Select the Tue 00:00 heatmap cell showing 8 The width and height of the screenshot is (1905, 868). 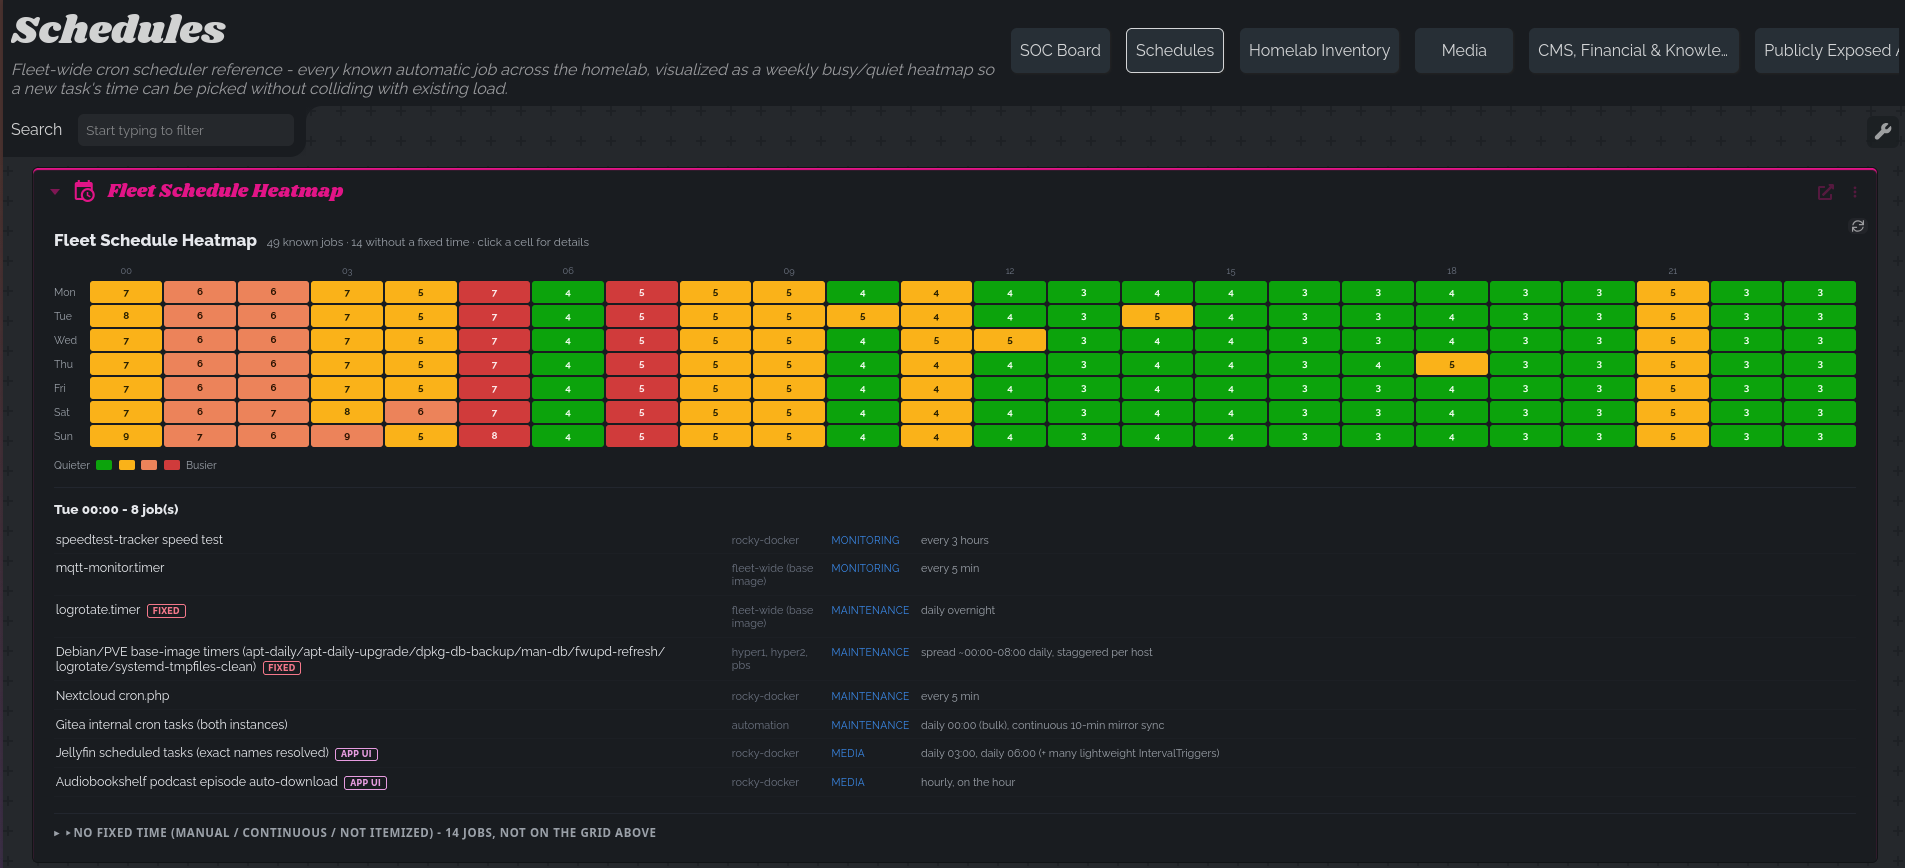point(126,316)
